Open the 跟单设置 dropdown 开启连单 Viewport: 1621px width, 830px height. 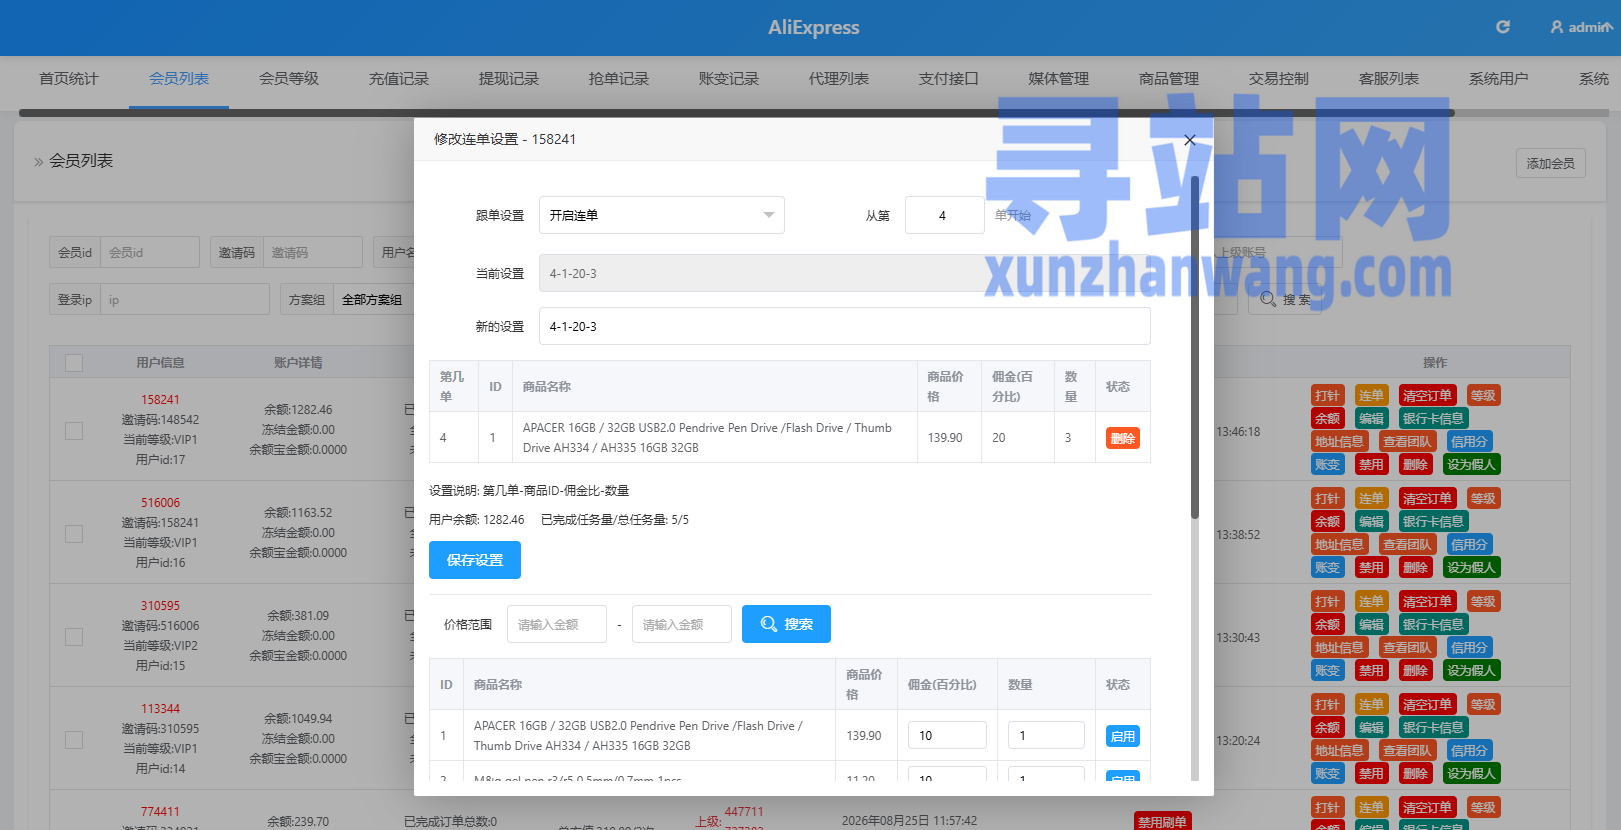click(x=661, y=215)
